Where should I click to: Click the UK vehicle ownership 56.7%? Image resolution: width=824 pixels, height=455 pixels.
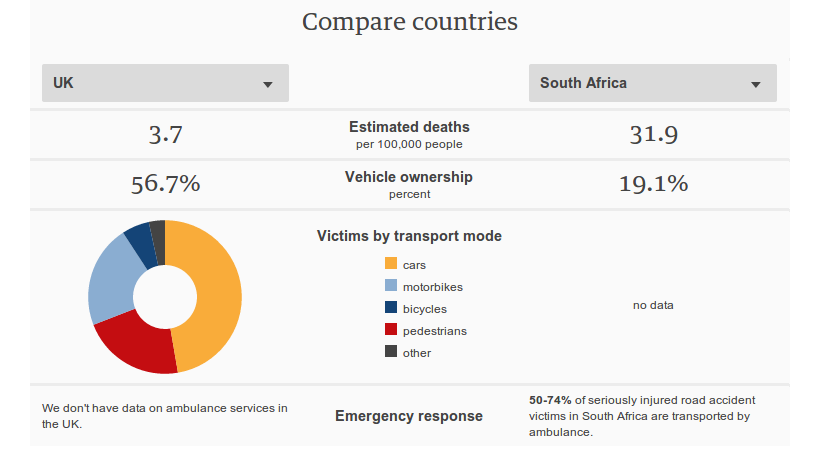click(165, 184)
